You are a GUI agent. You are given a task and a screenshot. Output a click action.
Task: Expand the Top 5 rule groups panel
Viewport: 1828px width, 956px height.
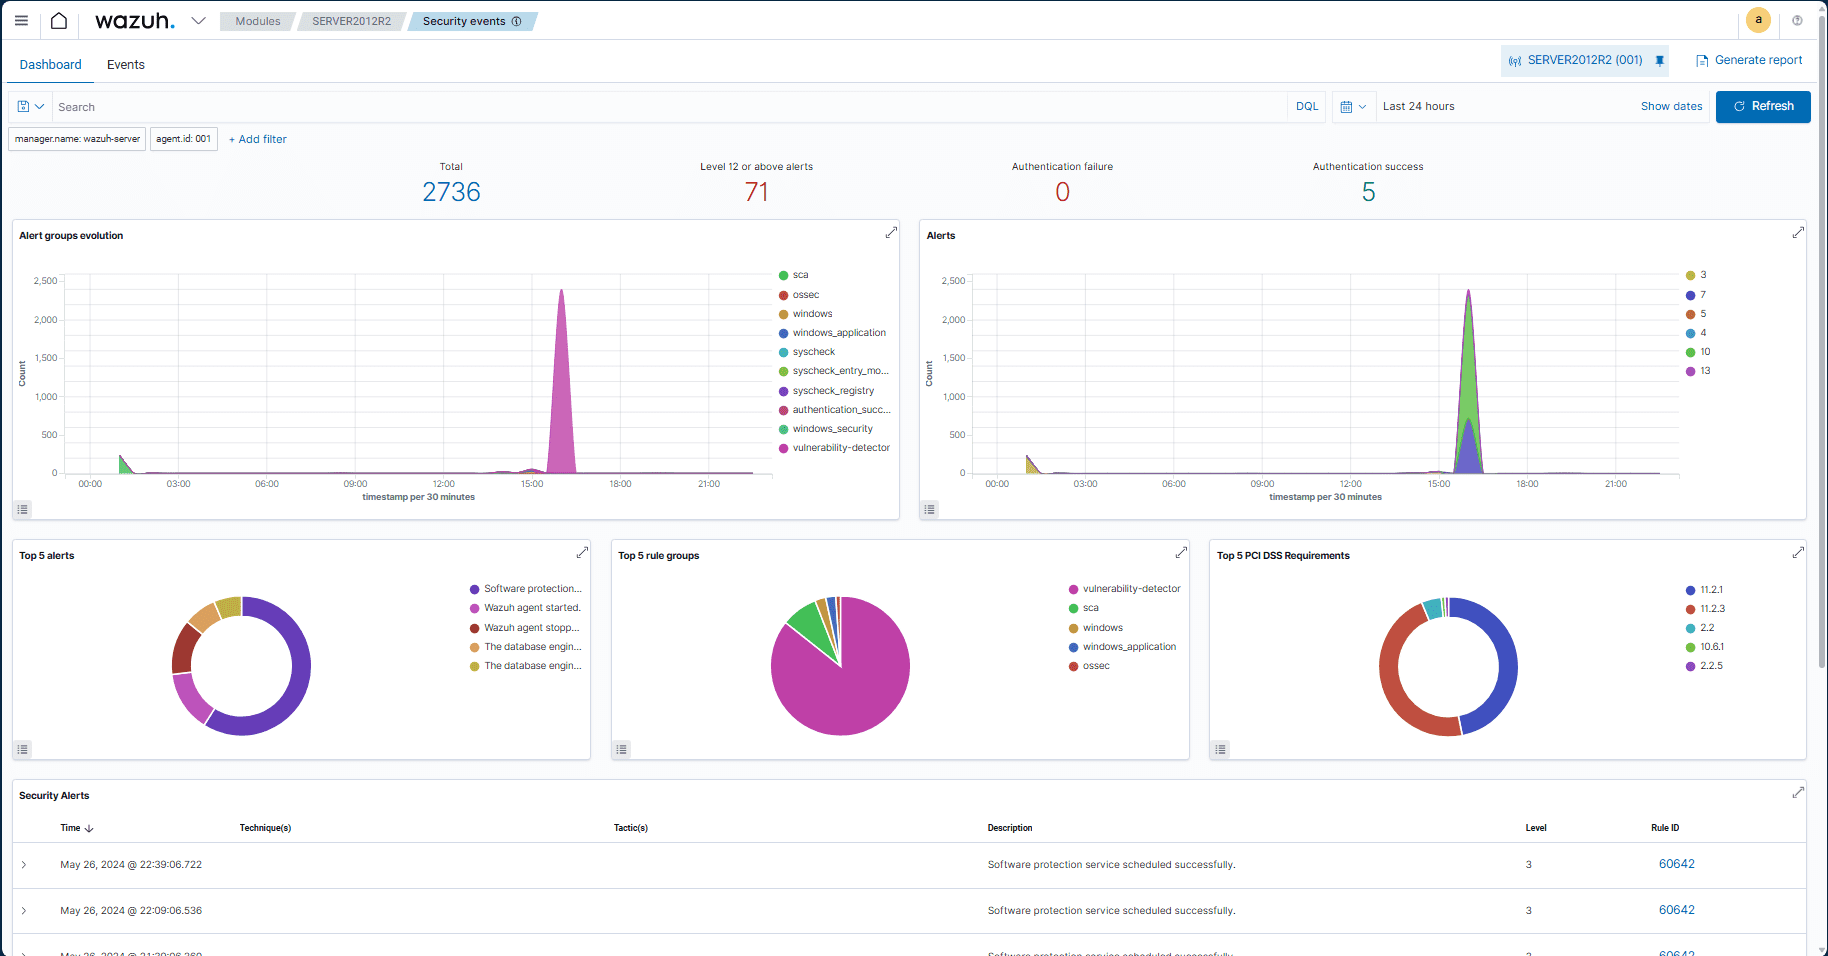[1181, 553]
